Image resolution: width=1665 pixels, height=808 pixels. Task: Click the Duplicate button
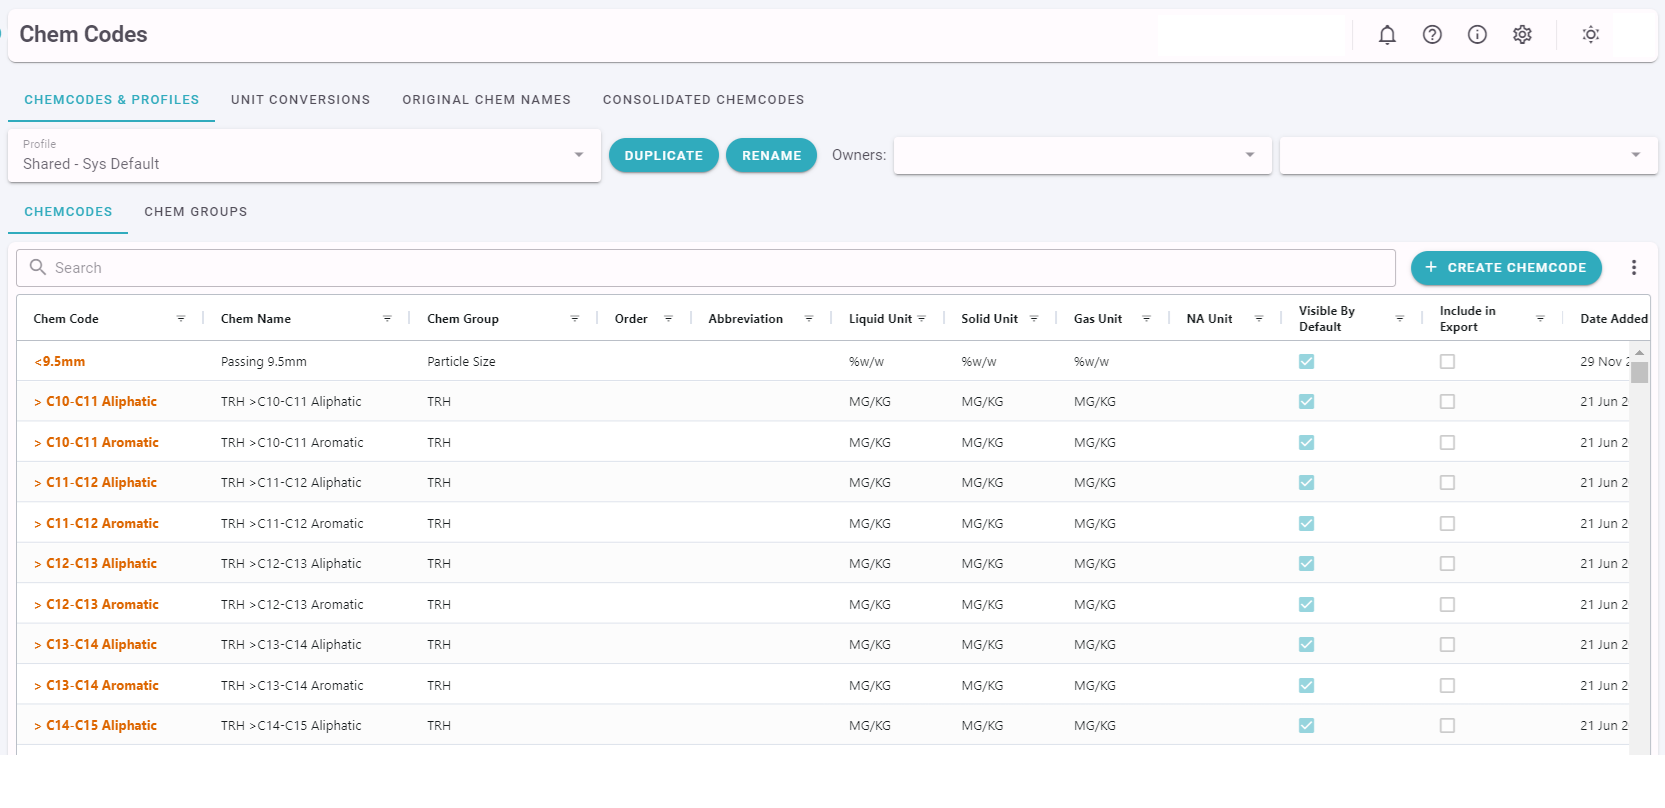pos(664,155)
